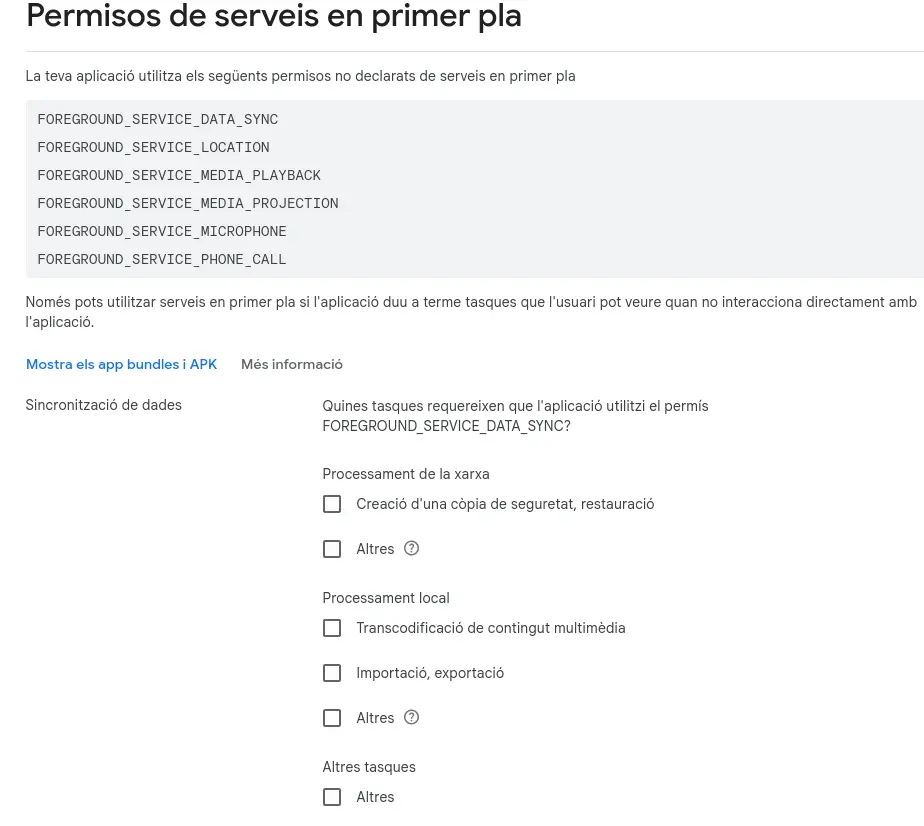Select the FOREGROUND_SERVICE_PHONE_CALL permission entry

(x=162, y=259)
